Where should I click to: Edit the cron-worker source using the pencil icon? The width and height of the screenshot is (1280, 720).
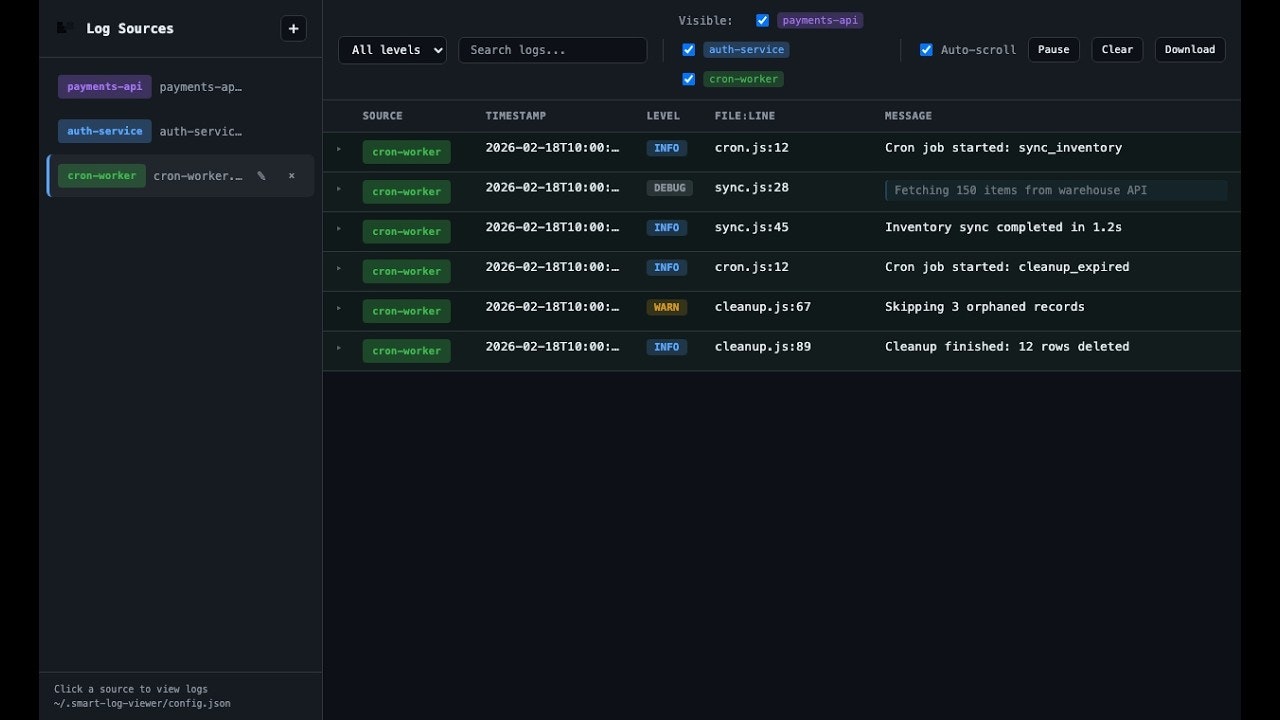pos(261,175)
